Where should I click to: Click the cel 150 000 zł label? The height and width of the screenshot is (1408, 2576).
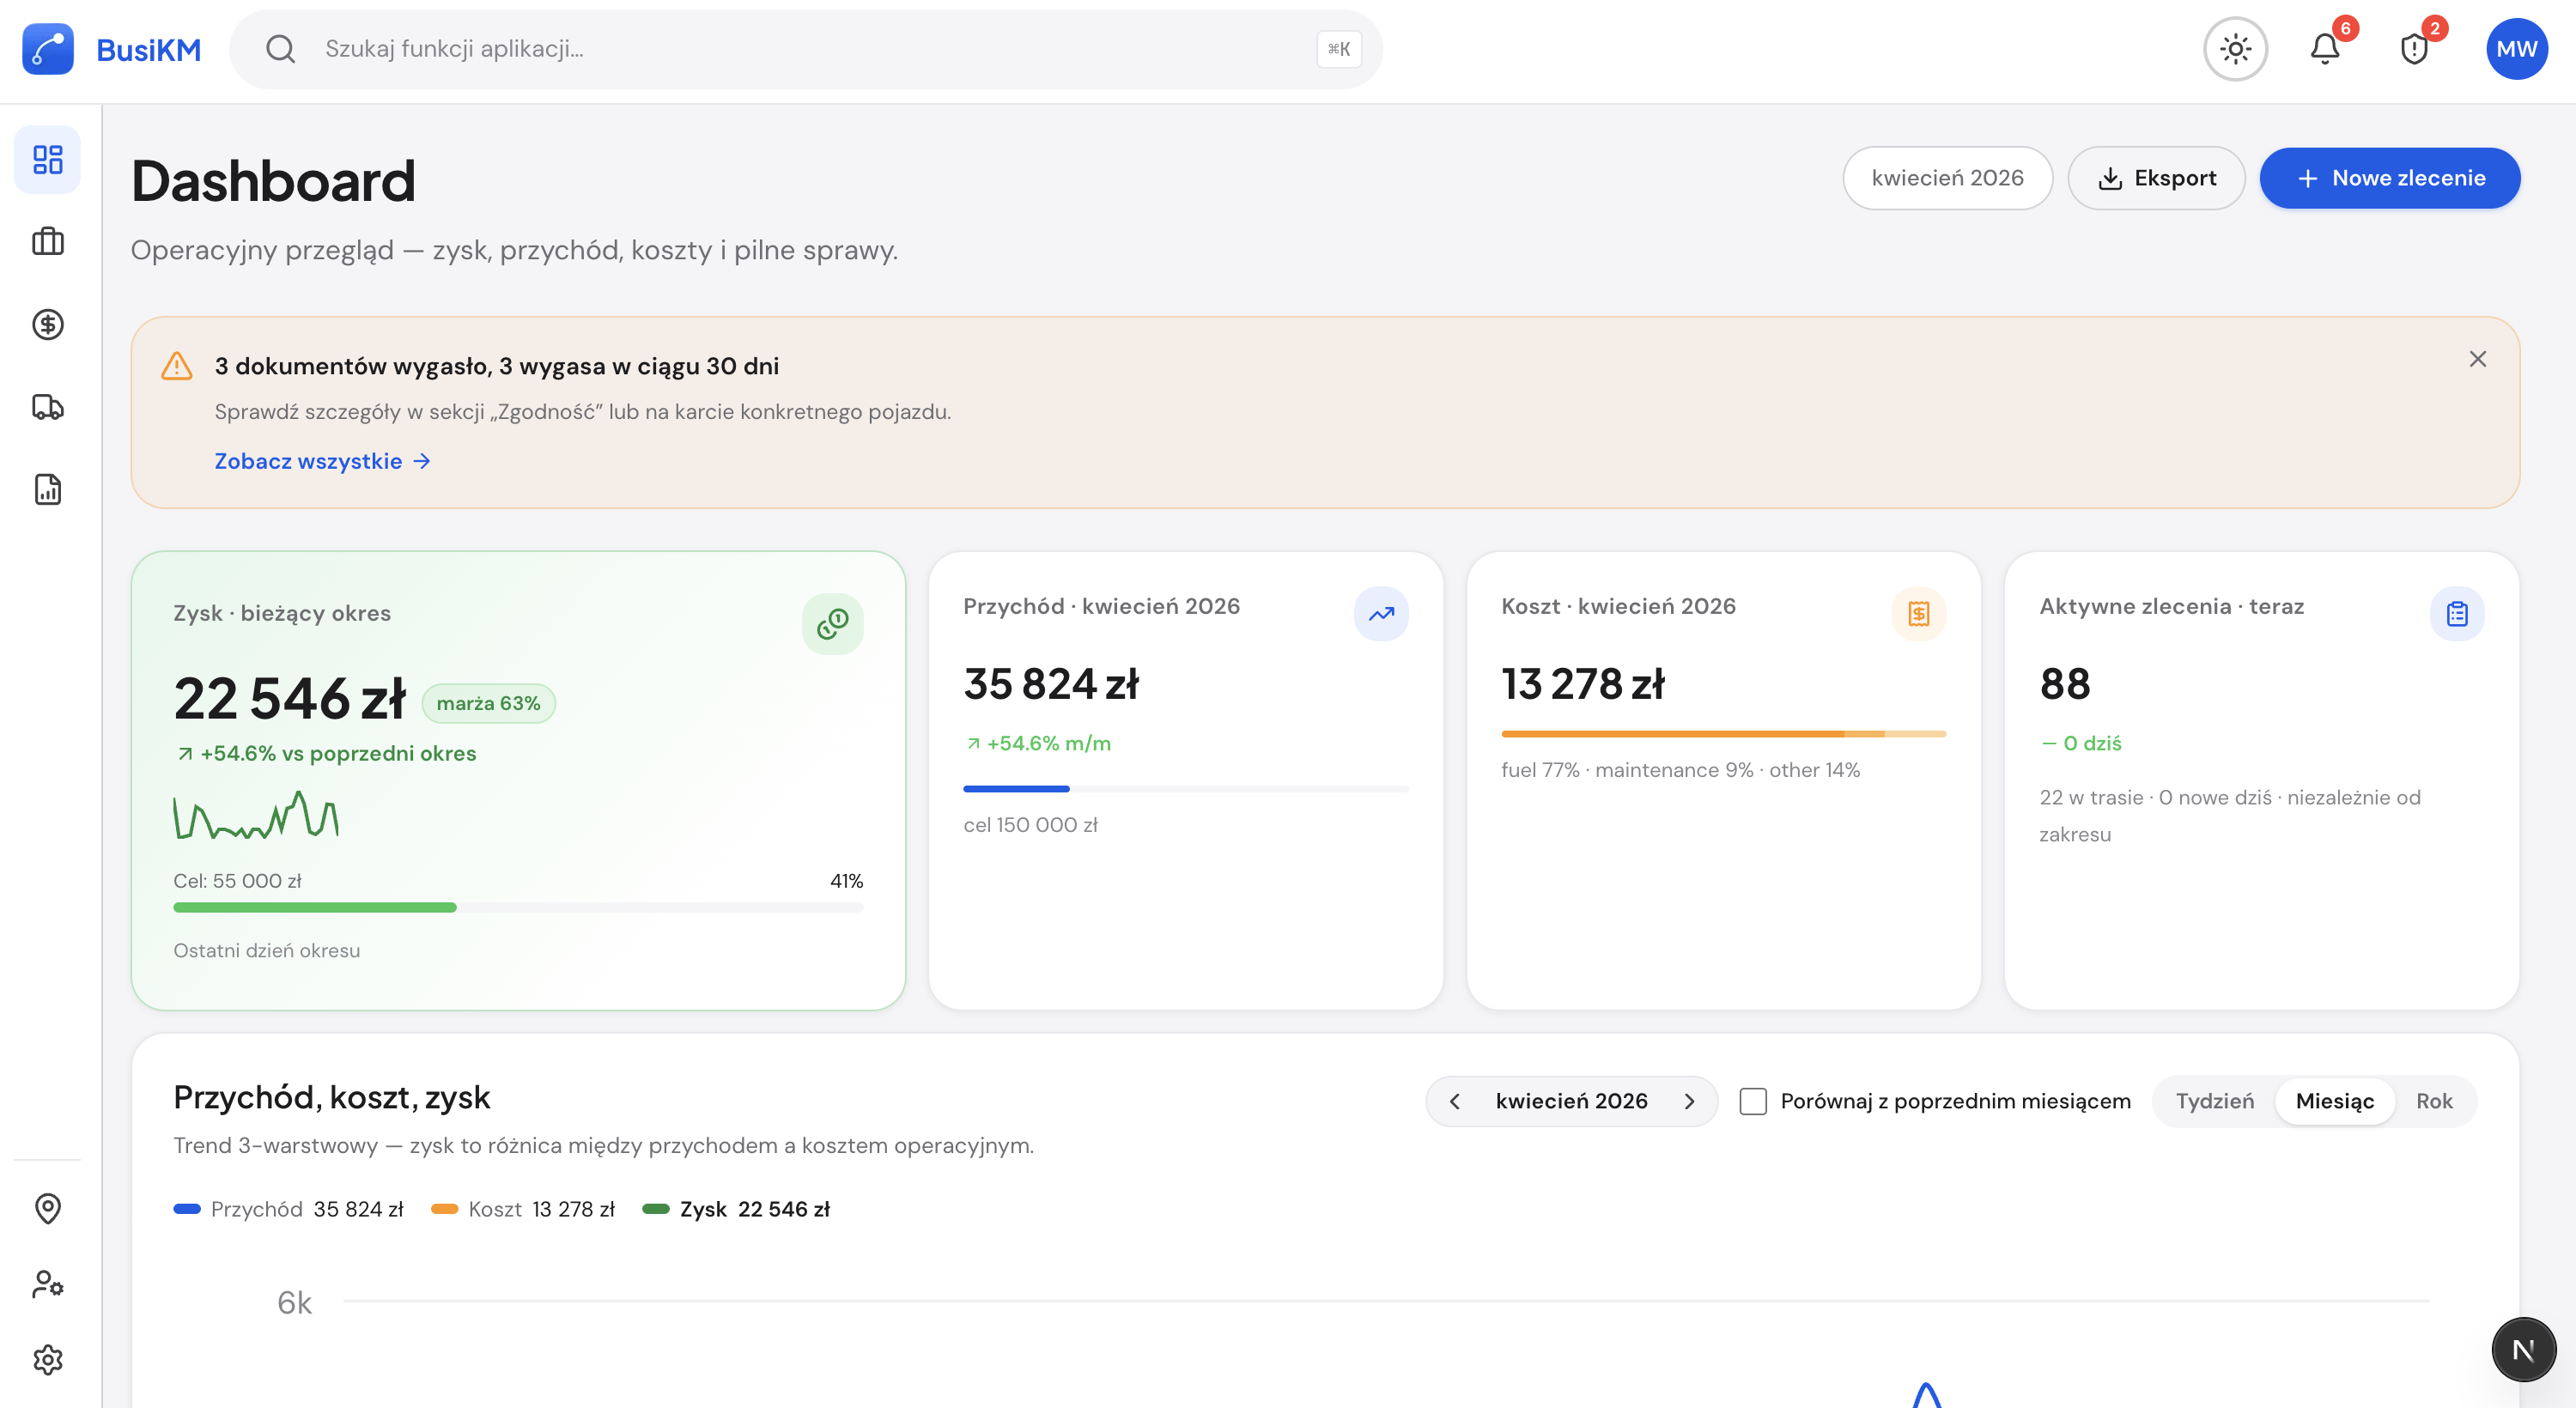(x=1030, y=825)
